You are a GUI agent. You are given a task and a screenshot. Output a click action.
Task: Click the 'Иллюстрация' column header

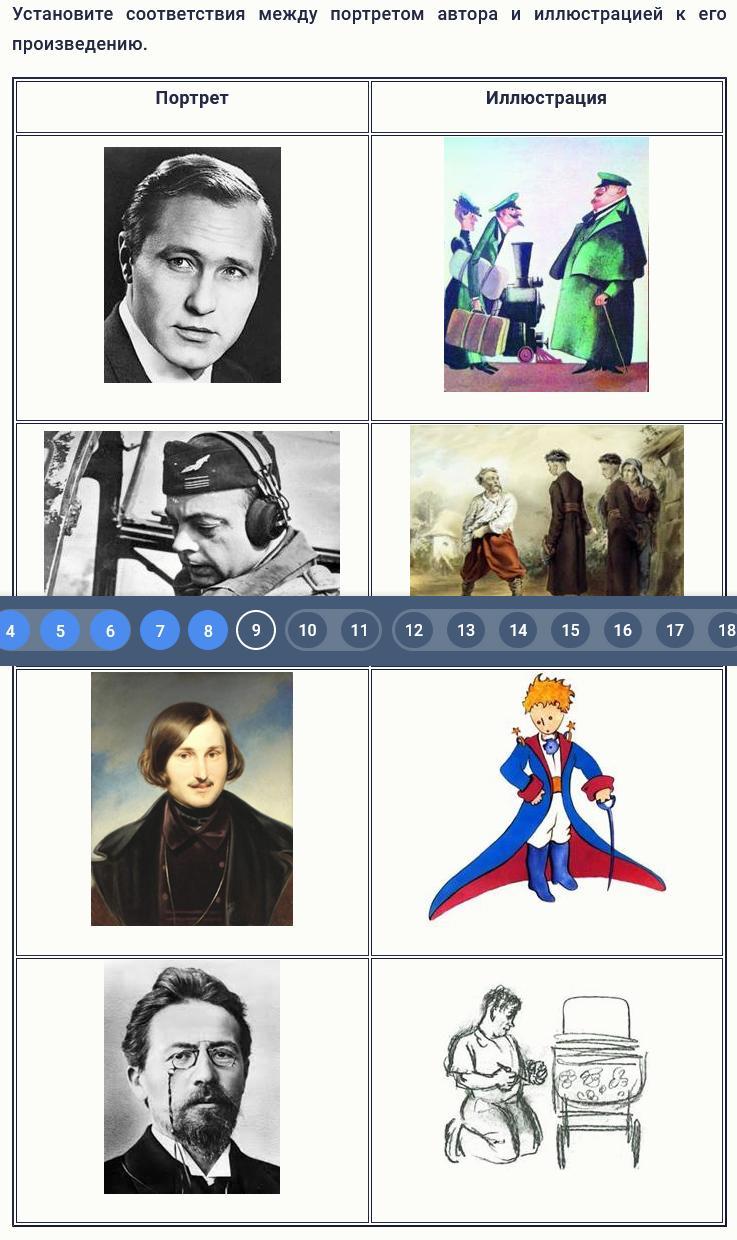point(546,98)
